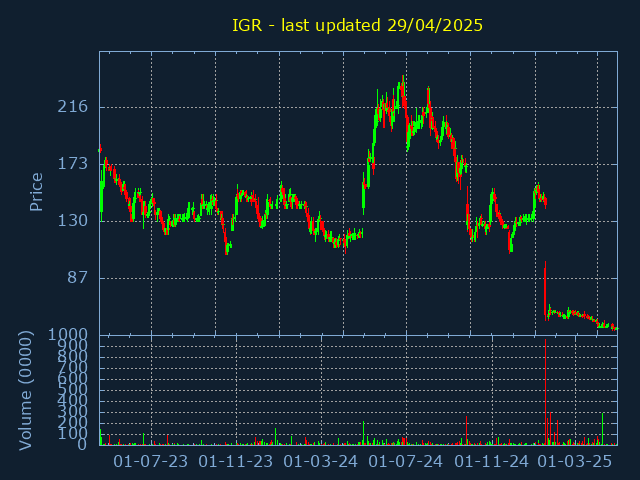This screenshot has height=480, width=640.
Task: Click the price level label 130
Action: click(73, 221)
